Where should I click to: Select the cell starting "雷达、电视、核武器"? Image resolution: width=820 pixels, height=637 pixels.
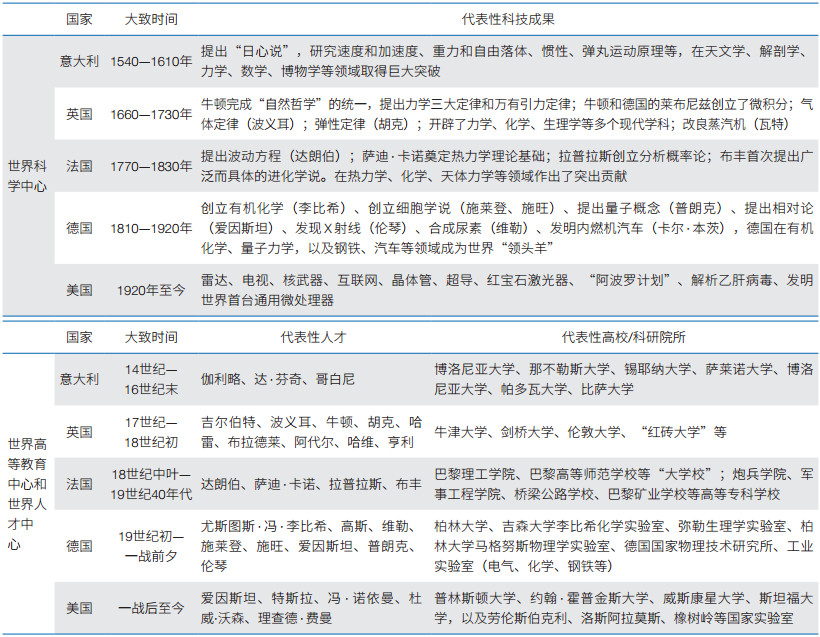[x=507, y=290]
